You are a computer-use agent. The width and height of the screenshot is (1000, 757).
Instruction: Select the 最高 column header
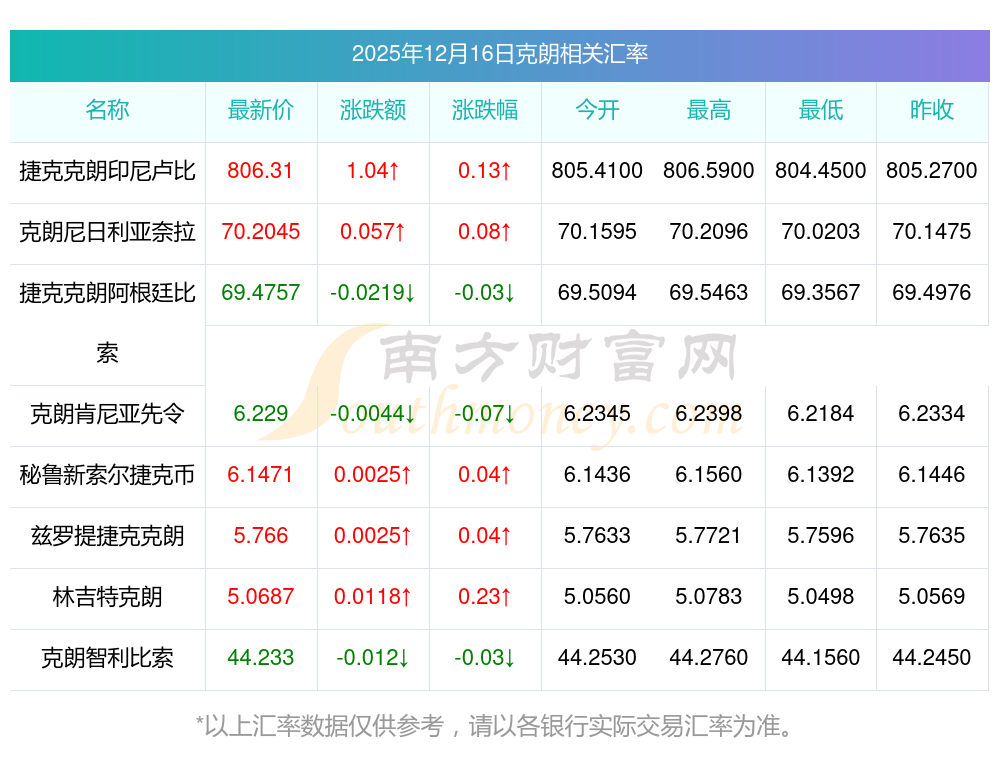[x=709, y=110]
